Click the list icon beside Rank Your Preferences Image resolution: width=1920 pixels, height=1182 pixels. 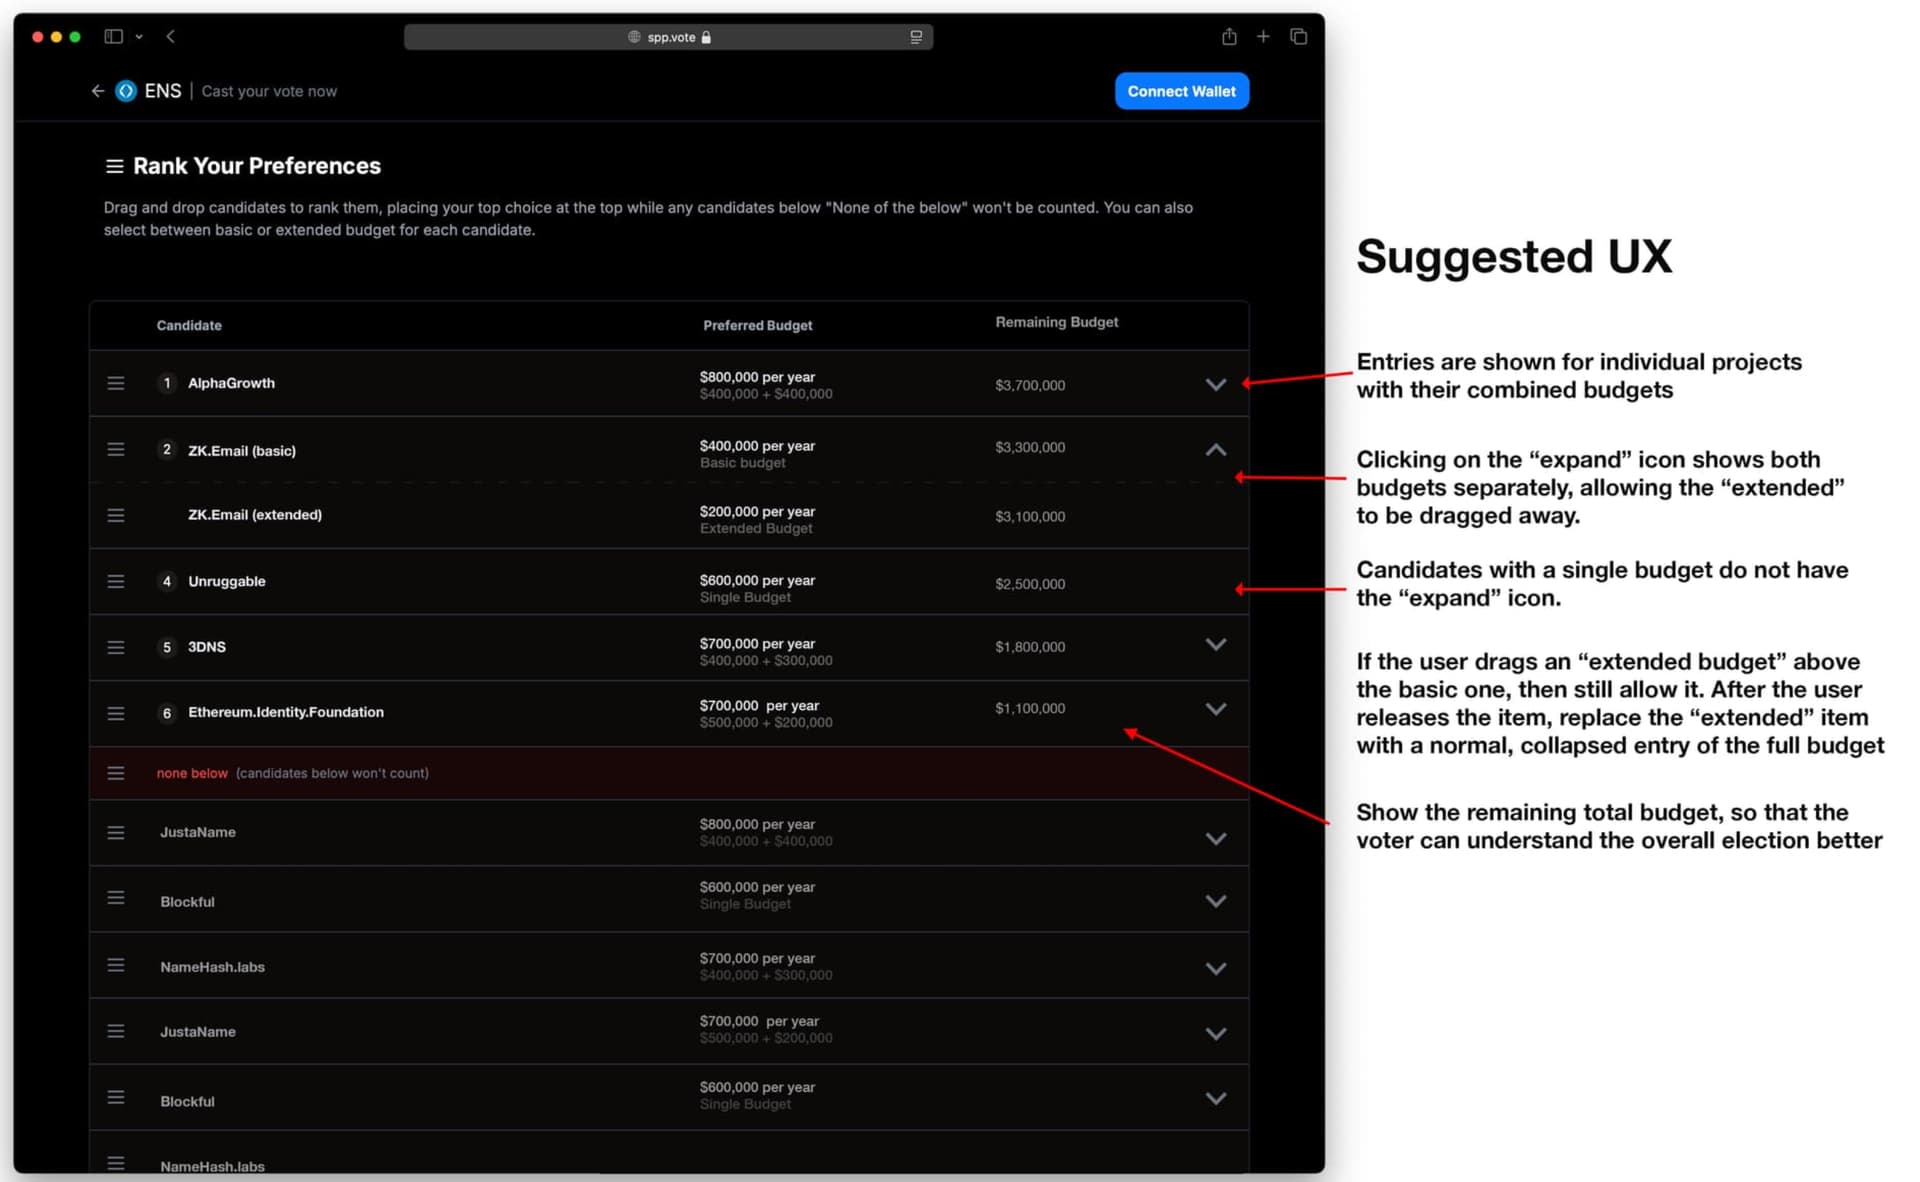click(115, 166)
